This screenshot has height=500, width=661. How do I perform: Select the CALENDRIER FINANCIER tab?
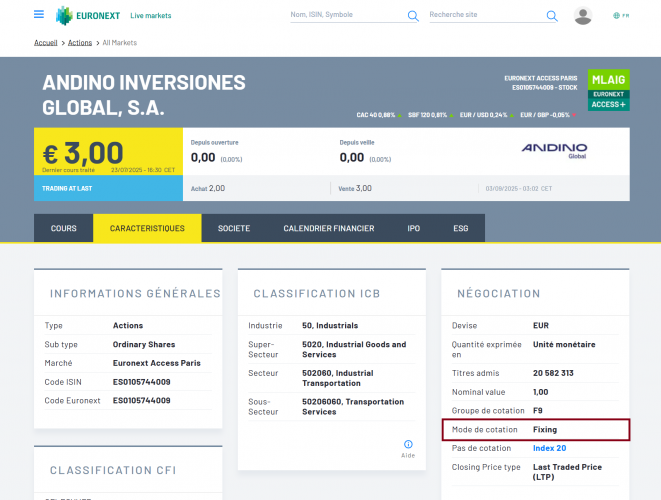[328, 228]
